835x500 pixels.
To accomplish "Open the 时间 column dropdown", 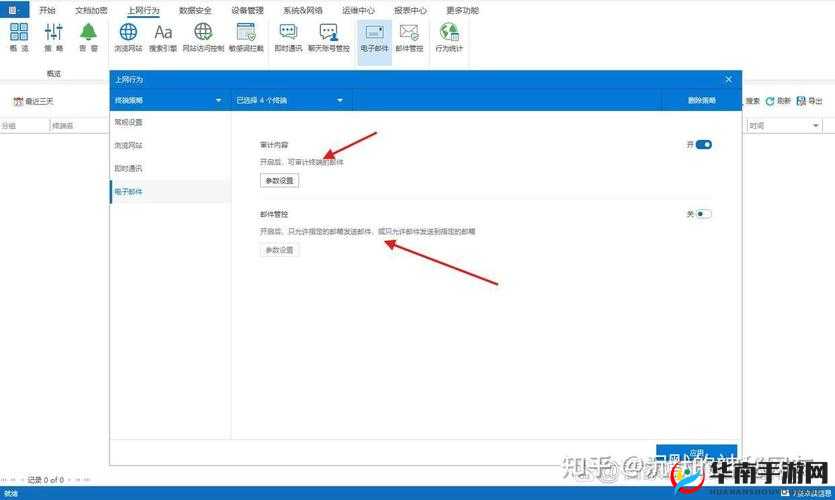I will pyautogui.click(x=815, y=126).
